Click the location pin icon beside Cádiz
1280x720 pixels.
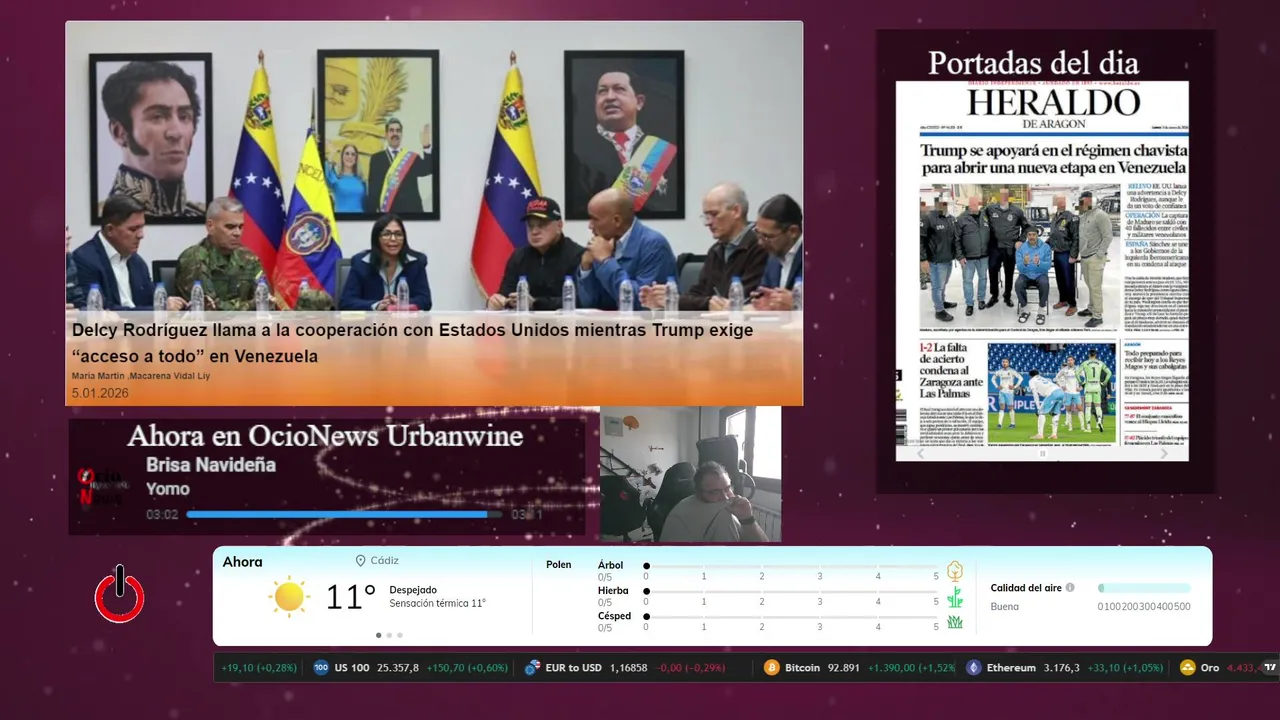[360, 561]
